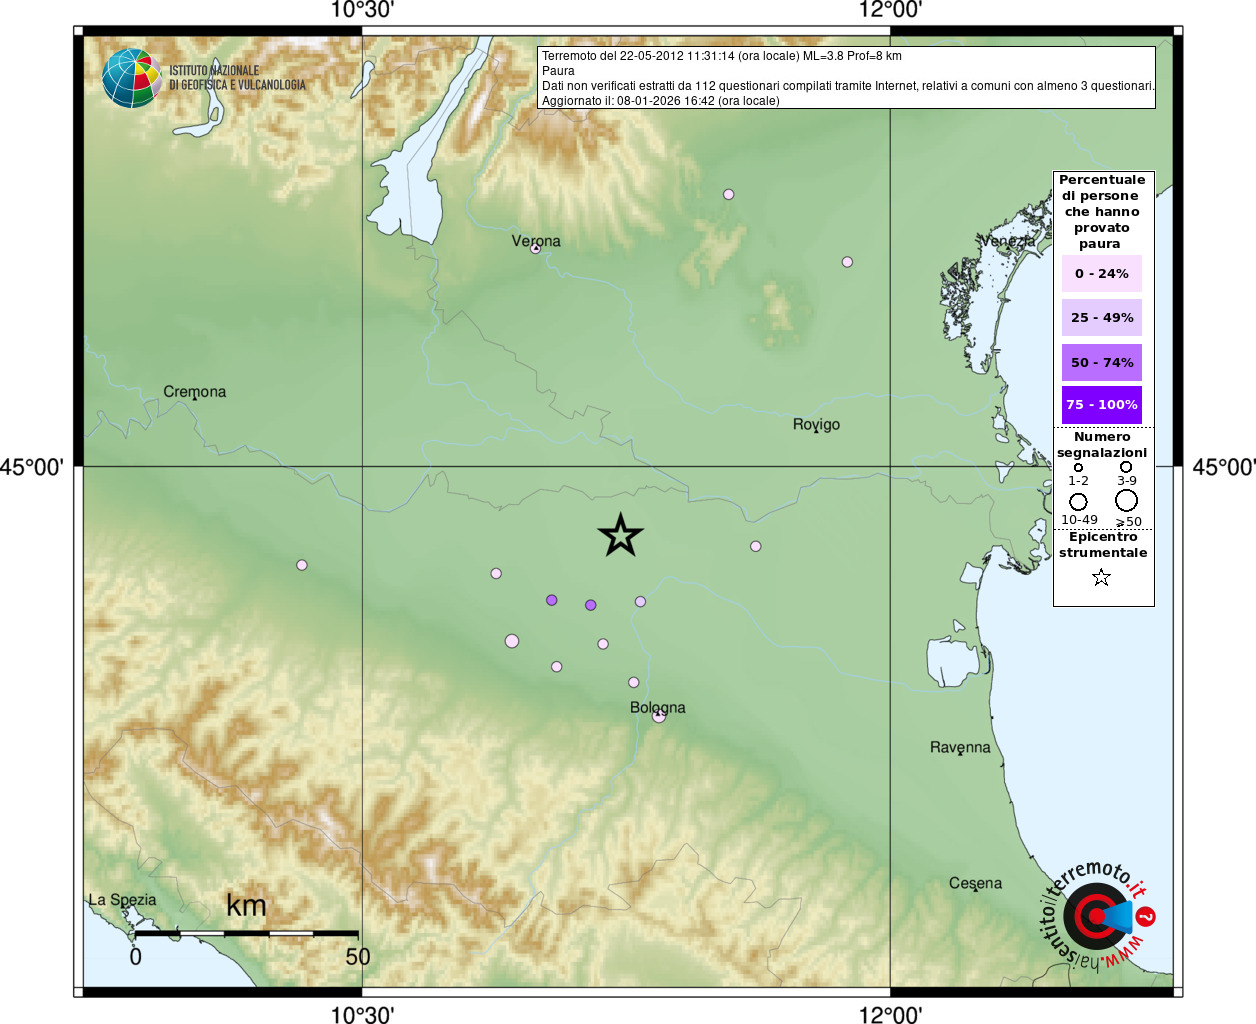Click the westernmost light report marker
Viewport: 1256px width, 1024px height.
tap(302, 565)
